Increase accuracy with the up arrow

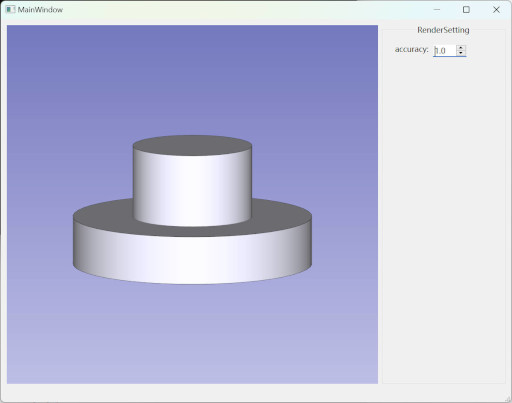461,48
